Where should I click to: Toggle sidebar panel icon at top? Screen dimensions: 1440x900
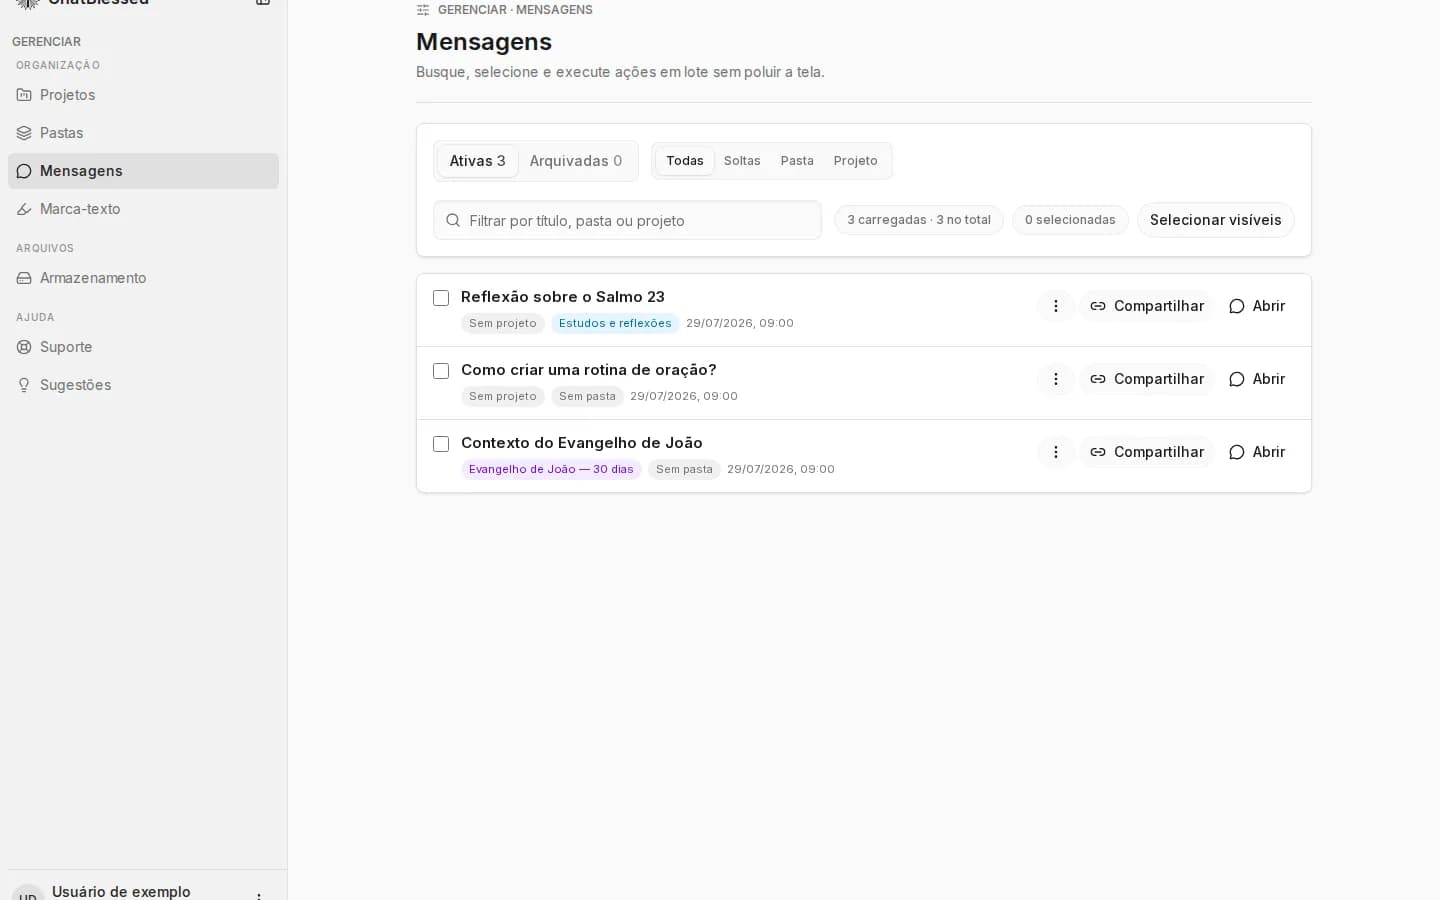pyautogui.click(x=263, y=3)
